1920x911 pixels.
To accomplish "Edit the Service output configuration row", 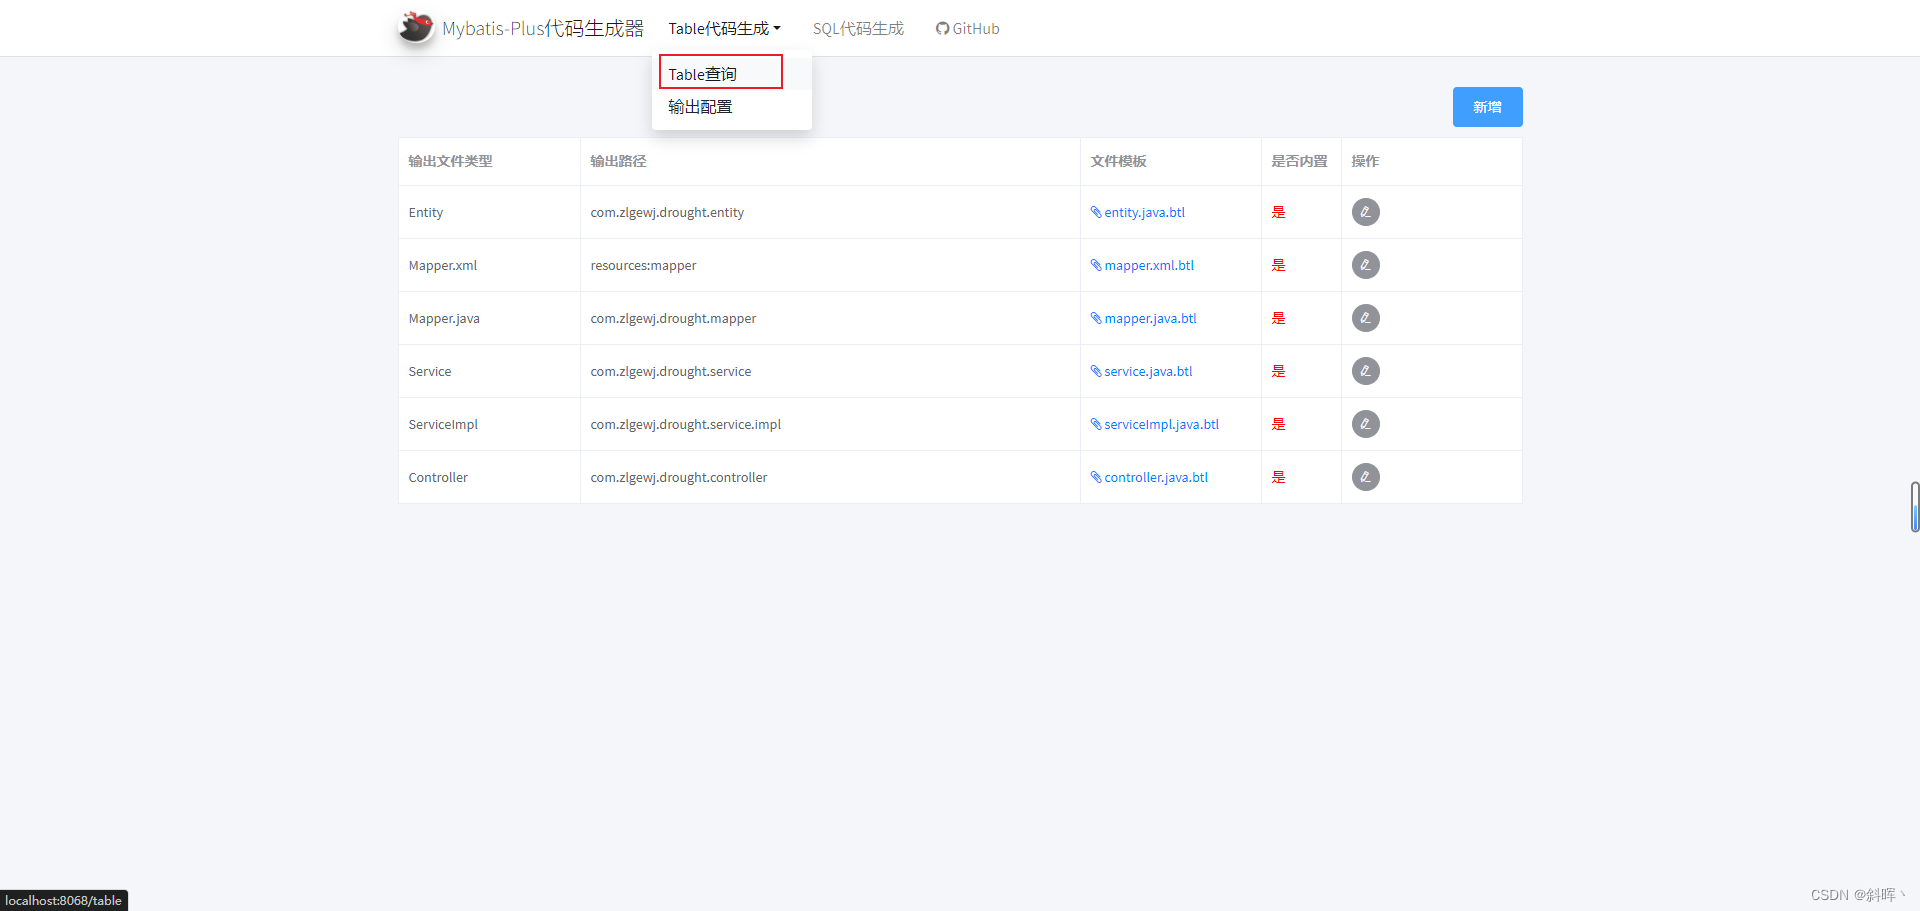I will [1365, 371].
